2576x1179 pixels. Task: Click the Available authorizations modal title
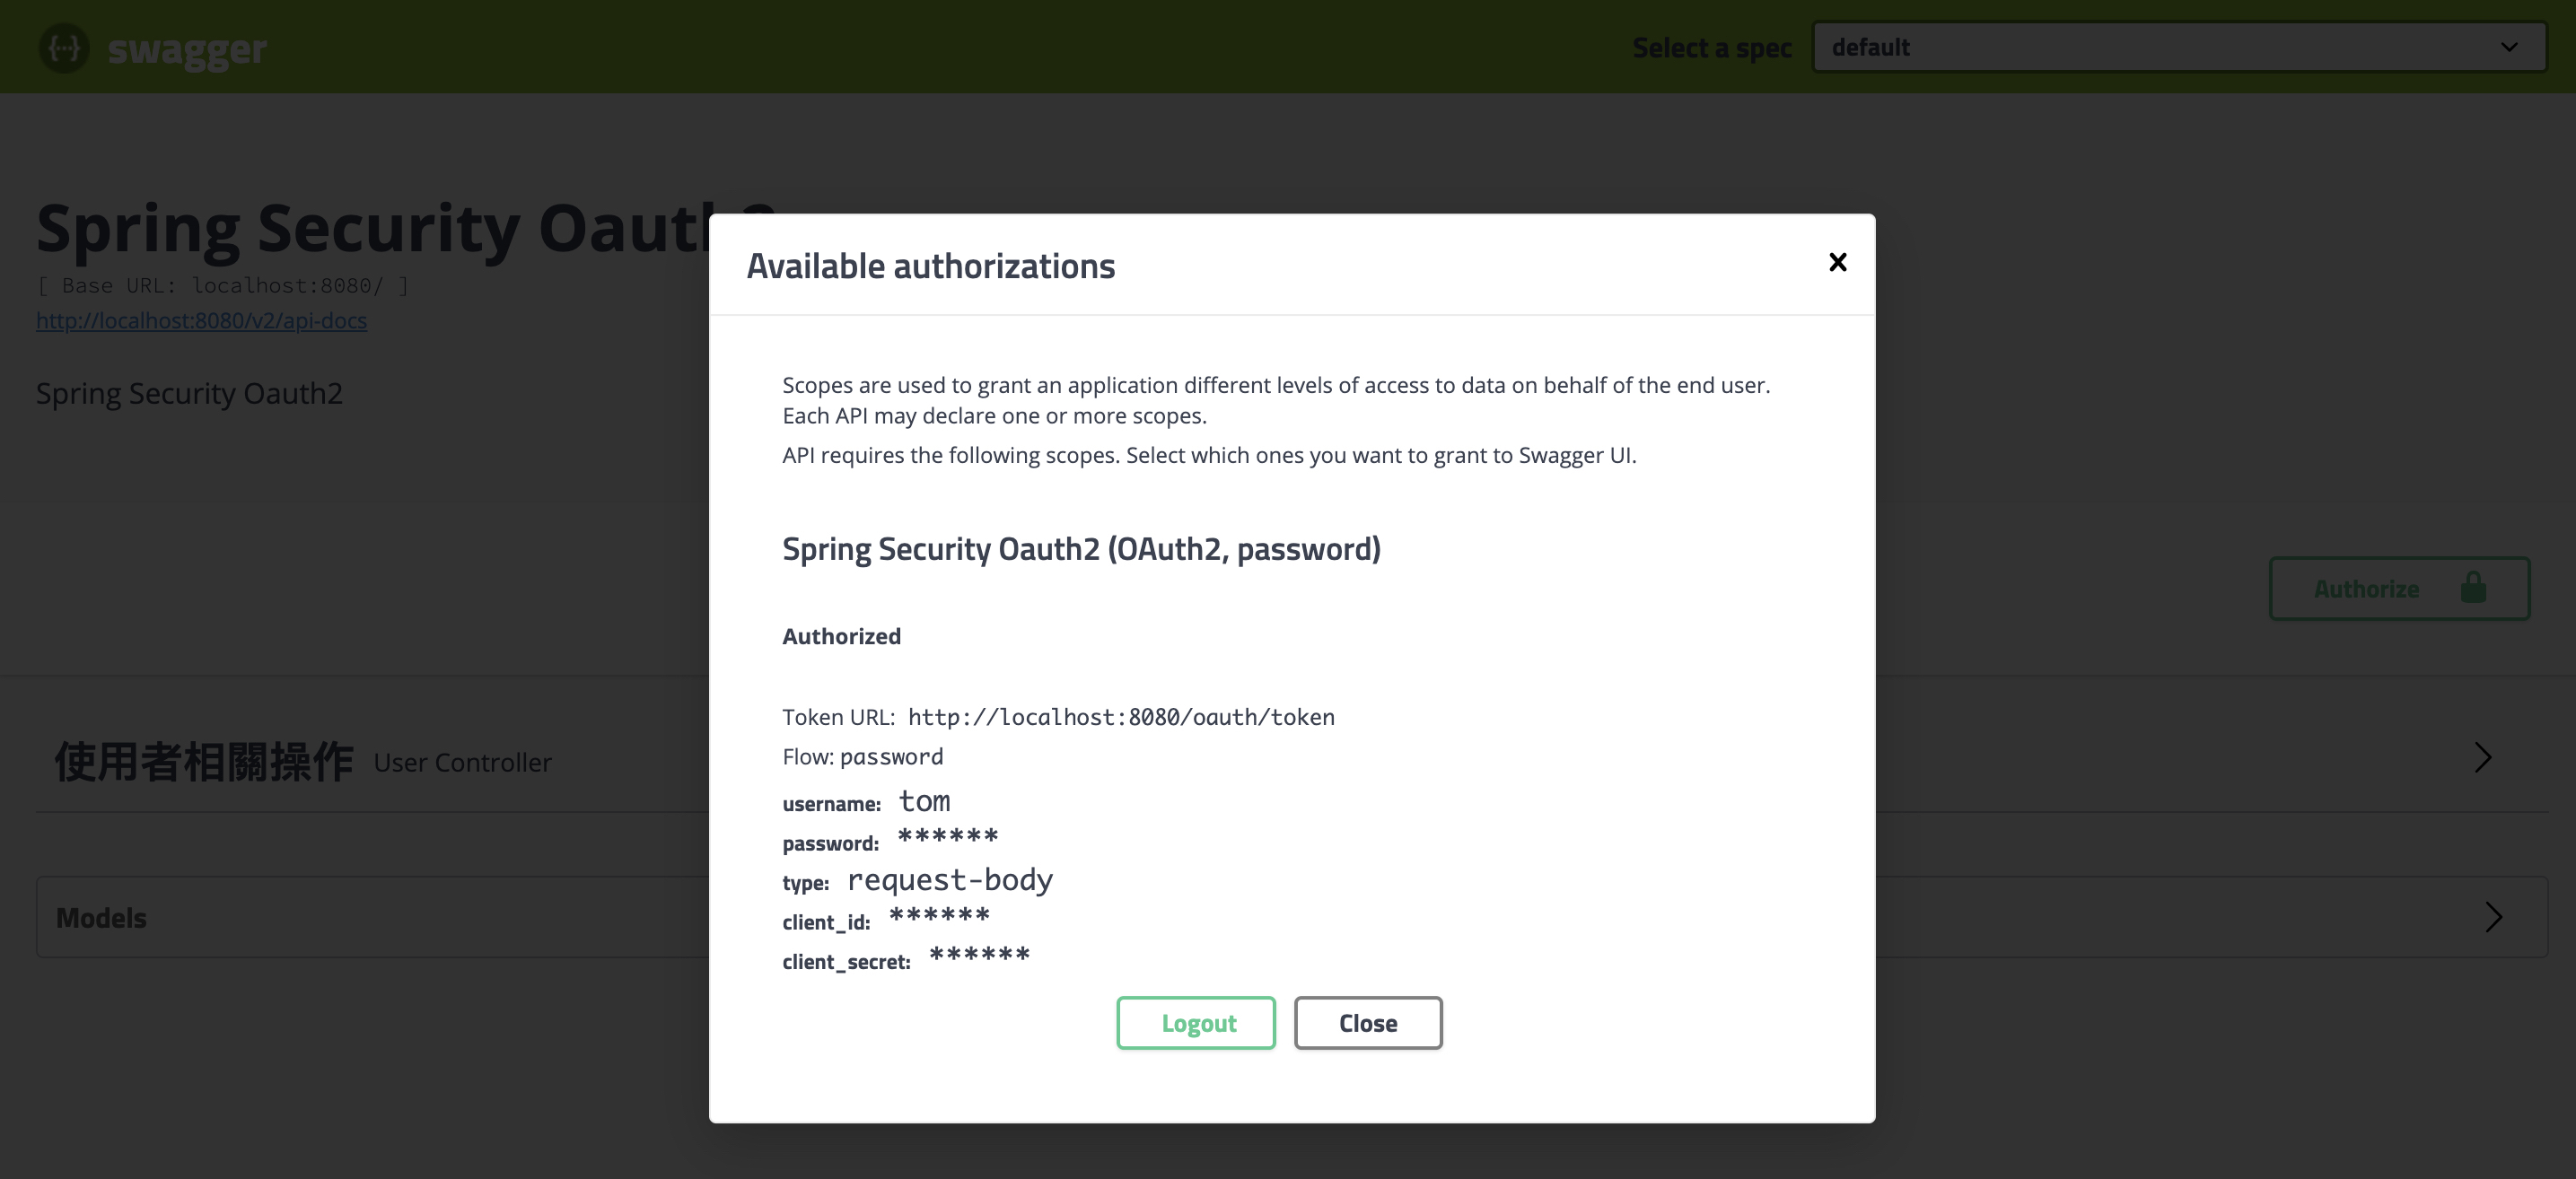click(x=930, y=266)
